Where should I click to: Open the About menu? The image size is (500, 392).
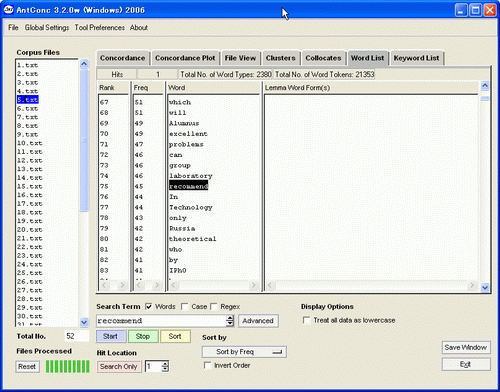pyautogui.click(x=139, y=28)
